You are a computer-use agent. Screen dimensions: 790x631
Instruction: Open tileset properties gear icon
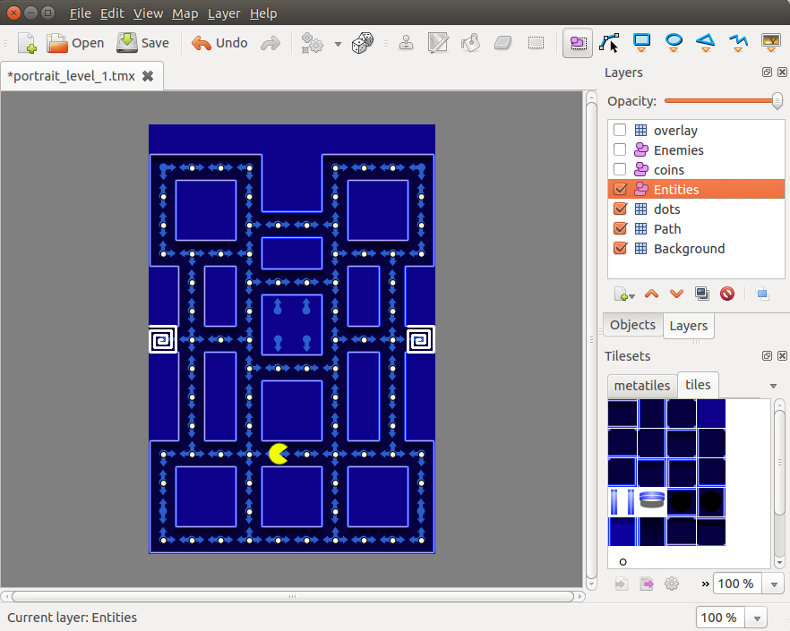[x=672, y=584]
